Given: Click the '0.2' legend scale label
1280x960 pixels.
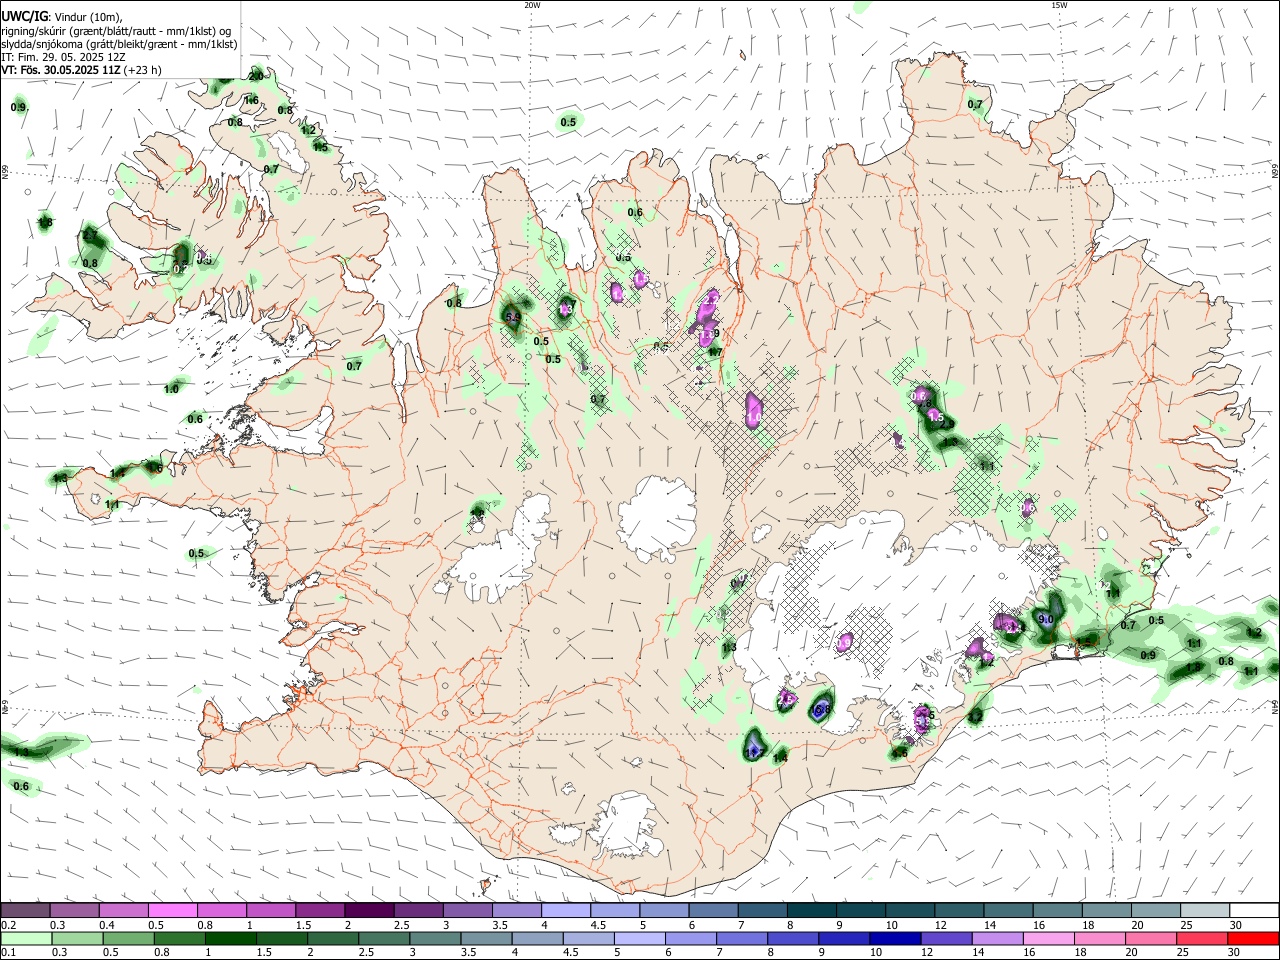Looking at the screenshot, I should pyautogui.click(x=8, y=925).
